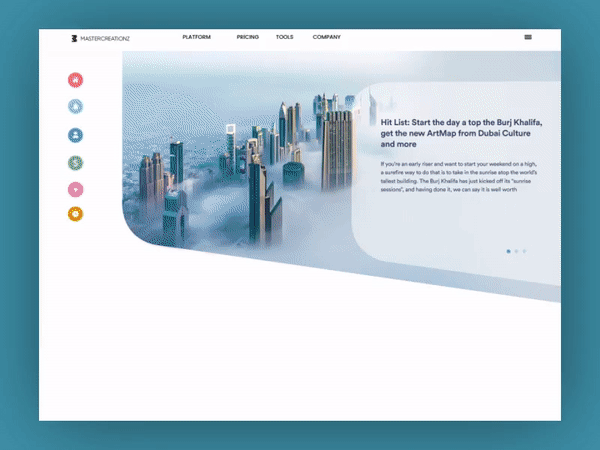Click the MasterCreationz logo icon
This screenshot has height=450, width=600.
(x=73, y=38)
